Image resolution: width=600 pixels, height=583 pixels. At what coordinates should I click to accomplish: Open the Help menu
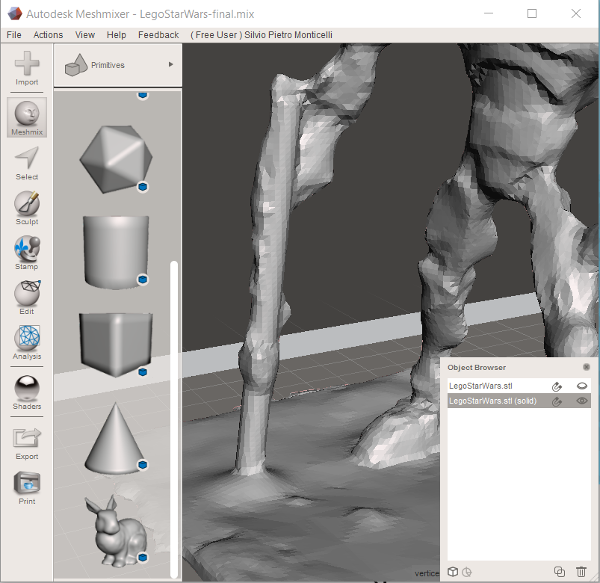click(x=116, y=35)
